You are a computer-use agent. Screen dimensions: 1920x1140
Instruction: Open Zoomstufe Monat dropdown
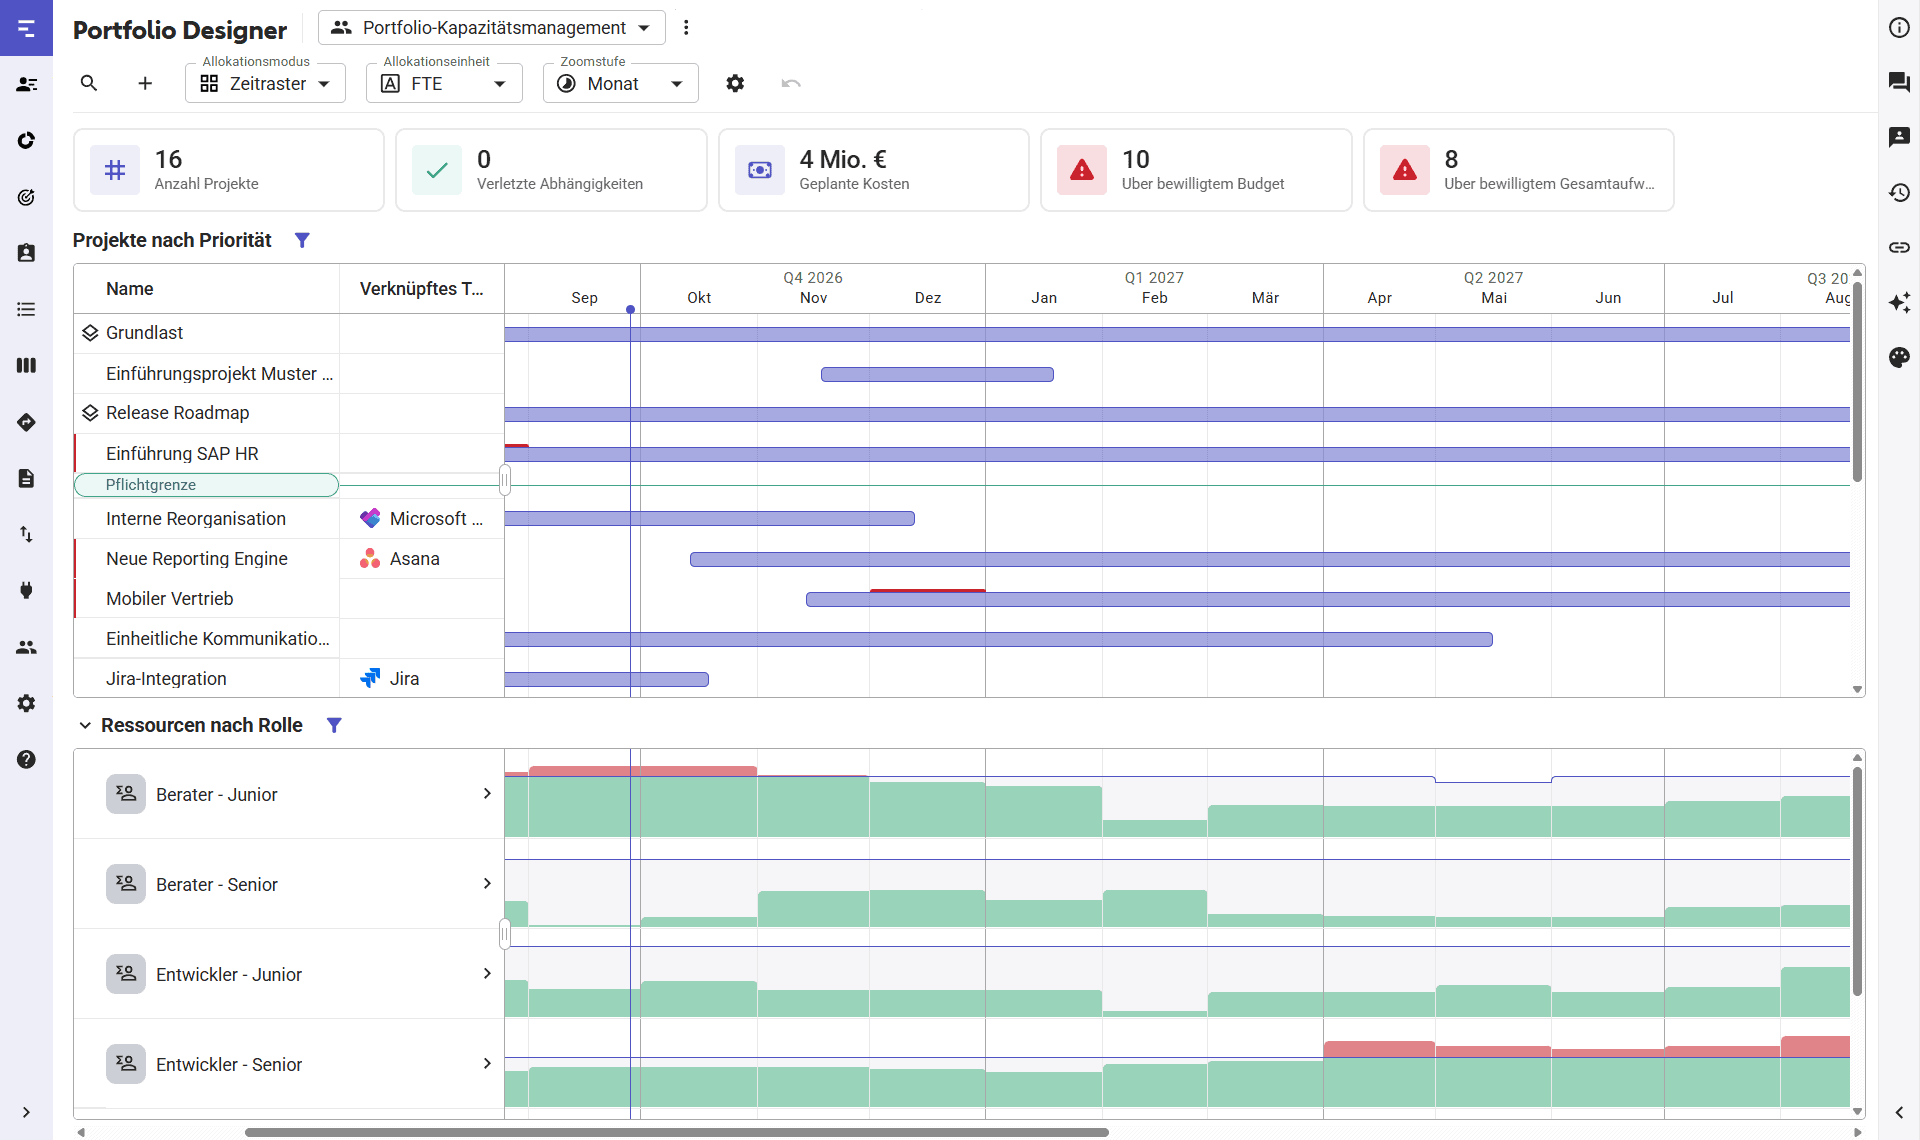click(620, 83)
